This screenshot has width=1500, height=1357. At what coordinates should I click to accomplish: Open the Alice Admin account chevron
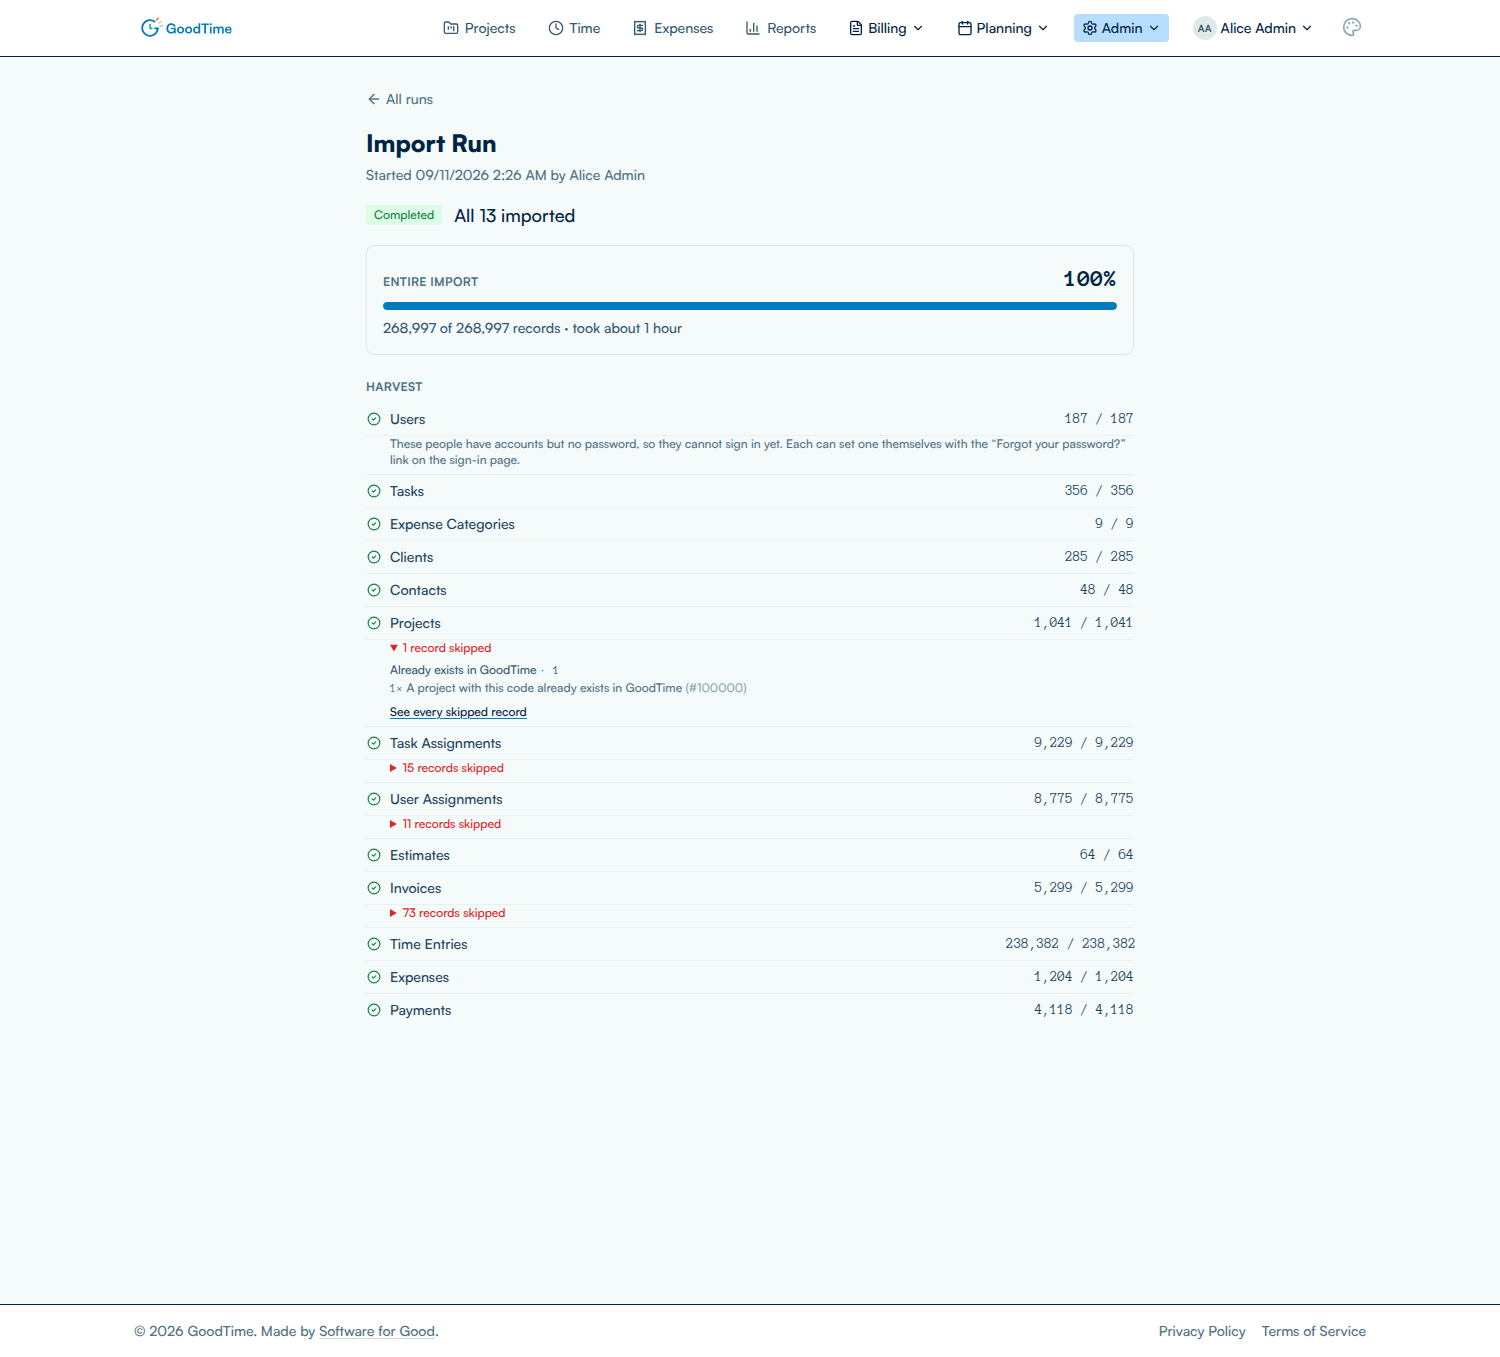[x=1307, y=28]
